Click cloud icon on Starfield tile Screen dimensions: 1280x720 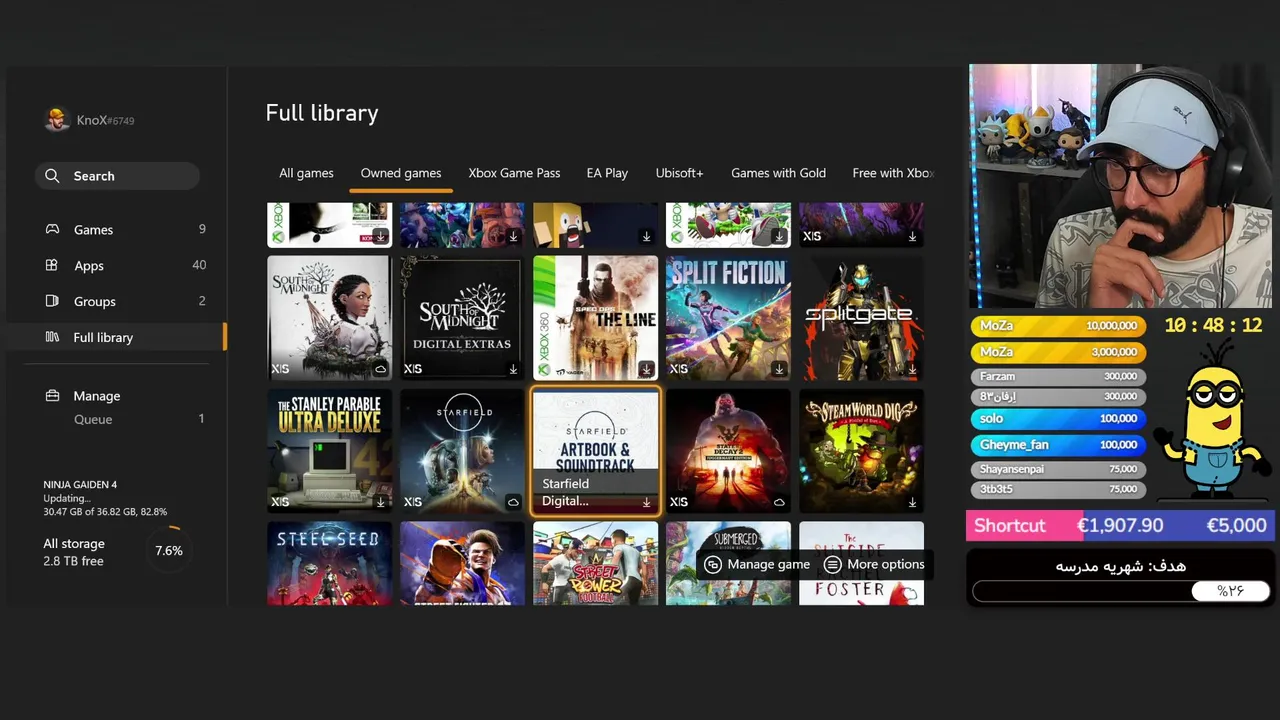(513, 502)
